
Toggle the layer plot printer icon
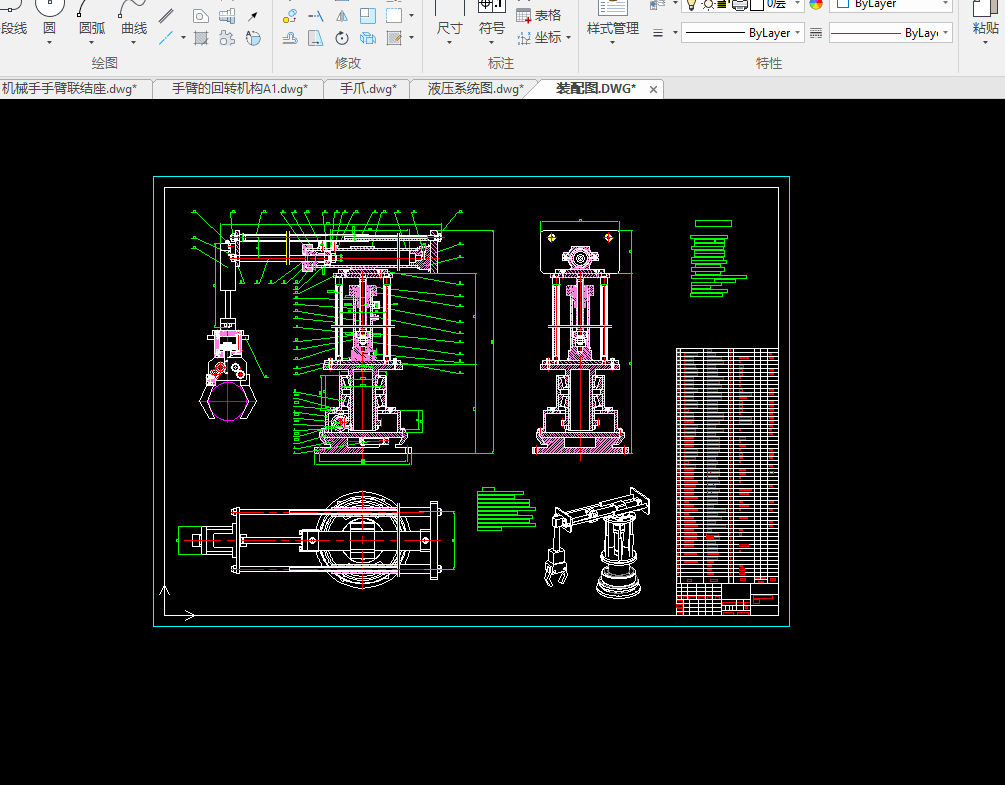coord(740,4)
